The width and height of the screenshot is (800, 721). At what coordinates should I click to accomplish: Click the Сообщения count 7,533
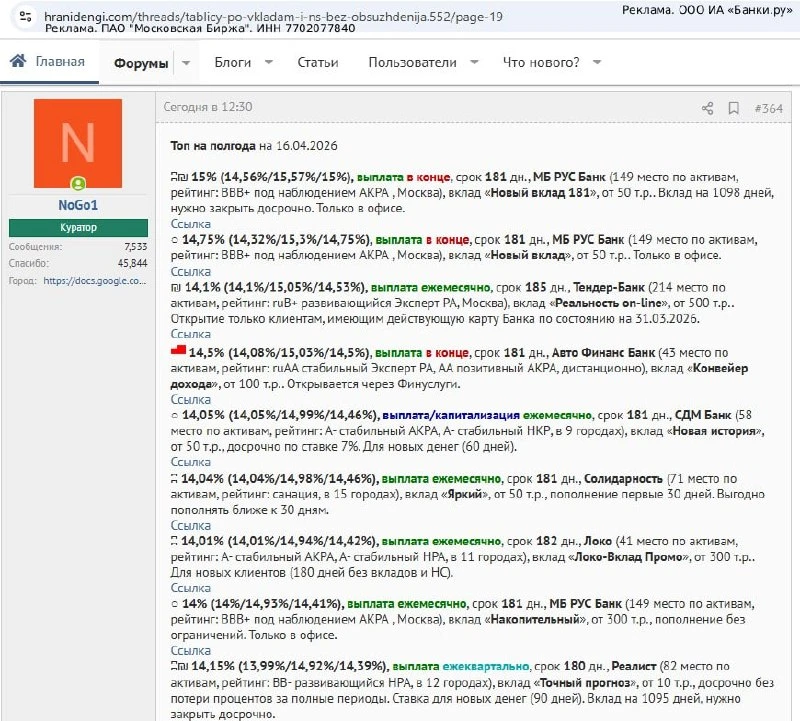pos(136,247)
